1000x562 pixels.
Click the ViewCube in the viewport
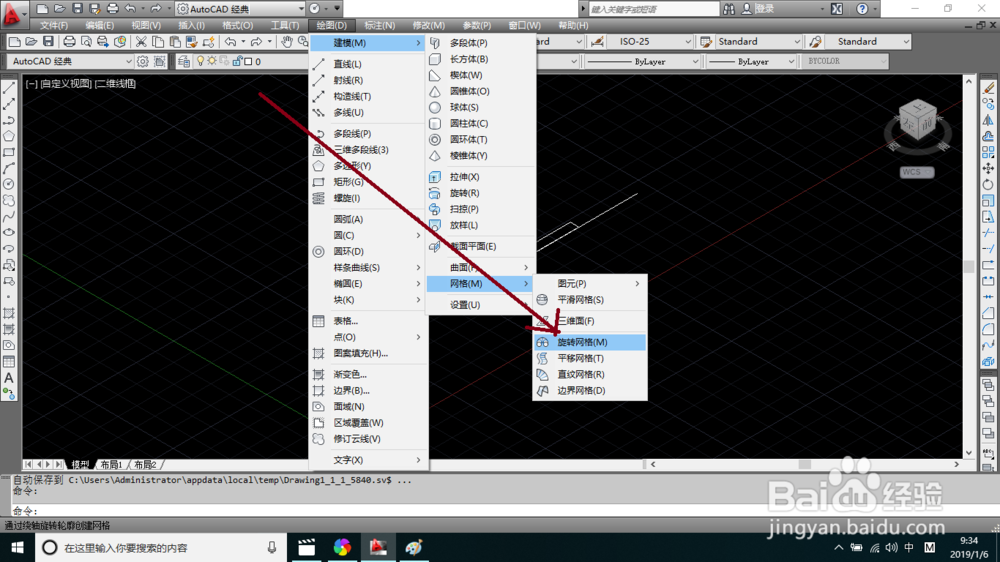pos(917,121)
